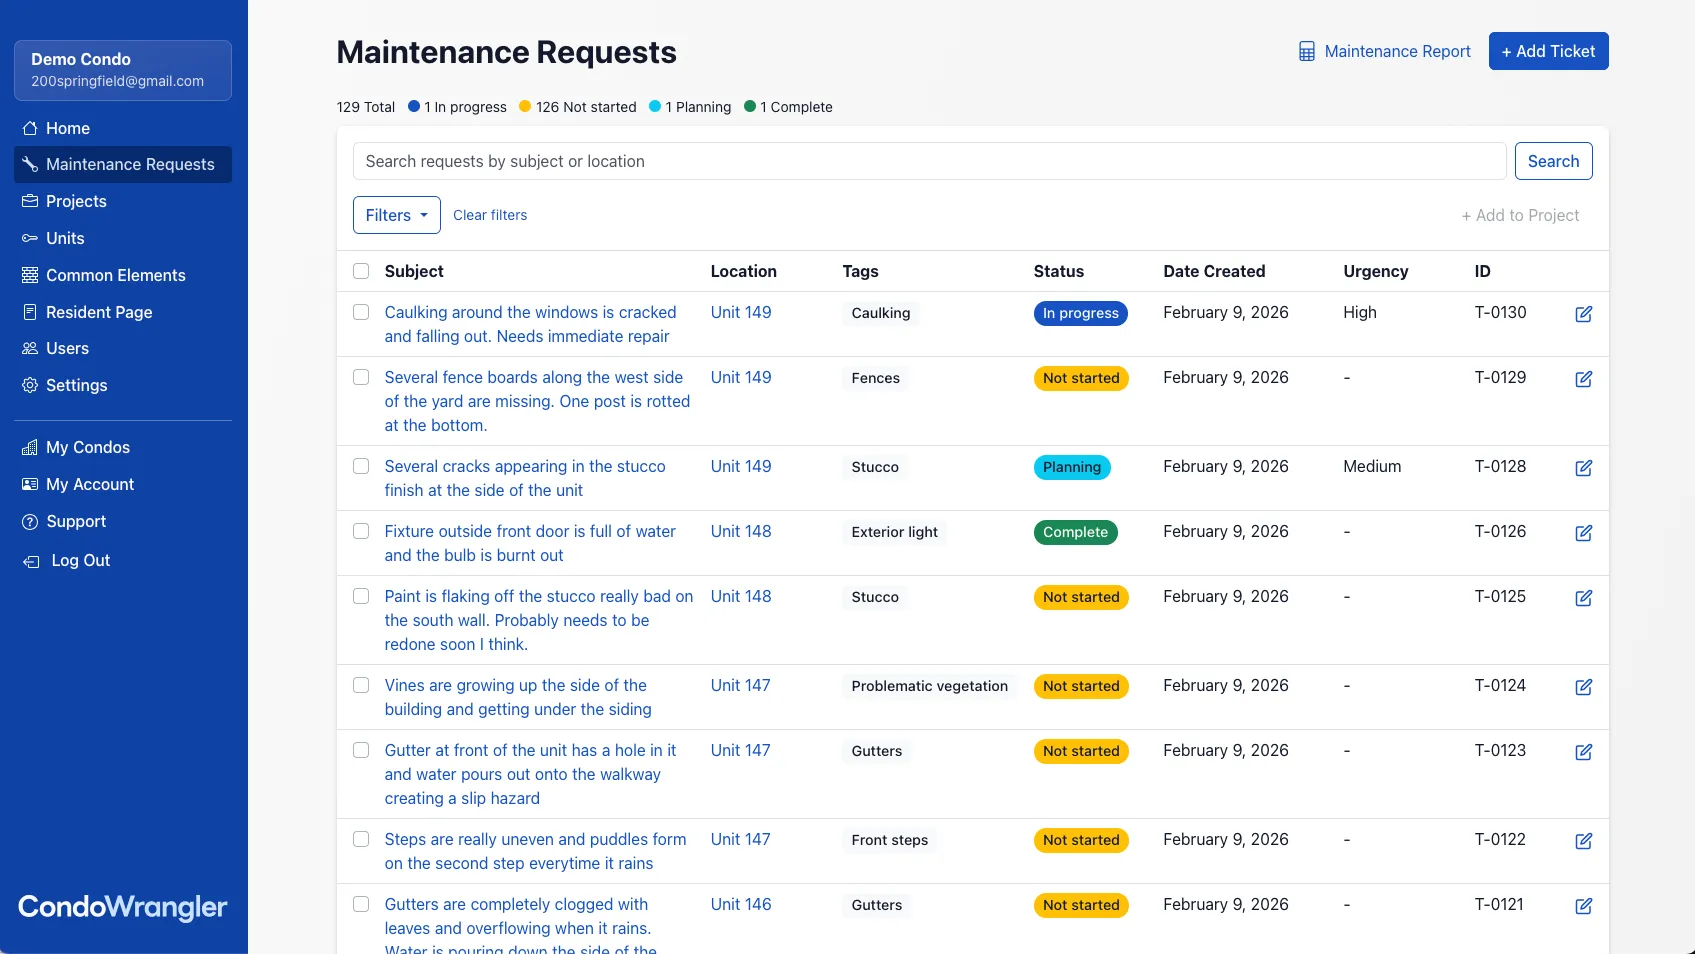Click the Clear filters link
1695x954 pixels.
(490, 215)
